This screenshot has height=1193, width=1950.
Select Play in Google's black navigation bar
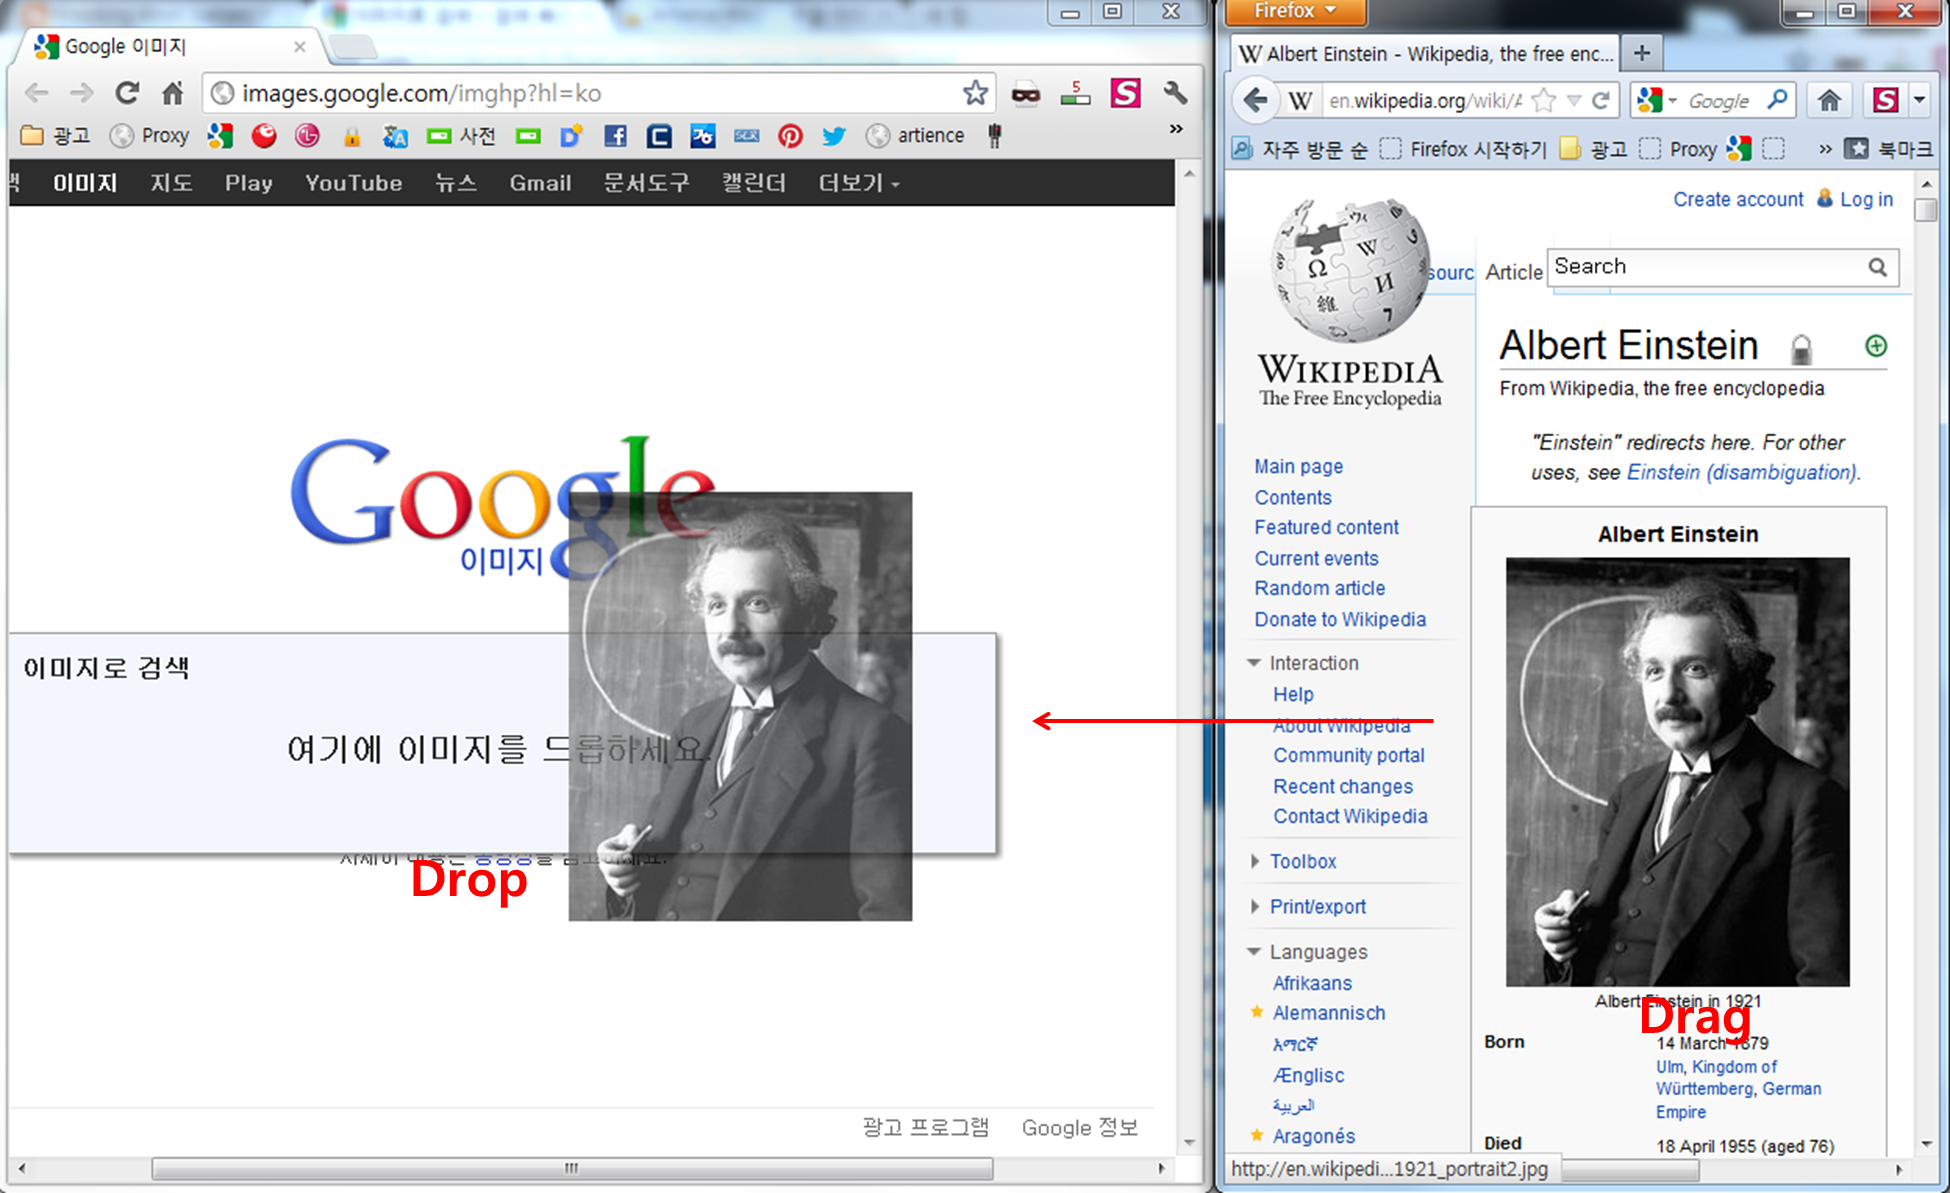[x=248, y=183]
